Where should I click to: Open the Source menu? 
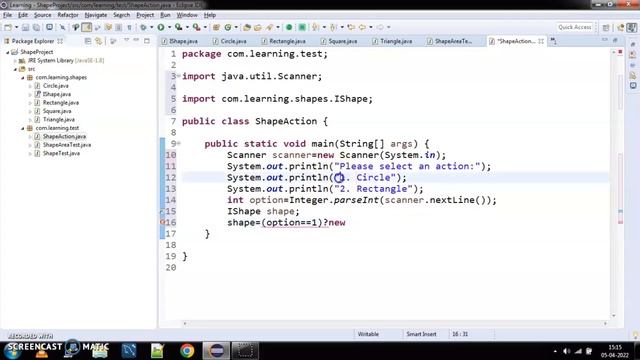[42, 15]
